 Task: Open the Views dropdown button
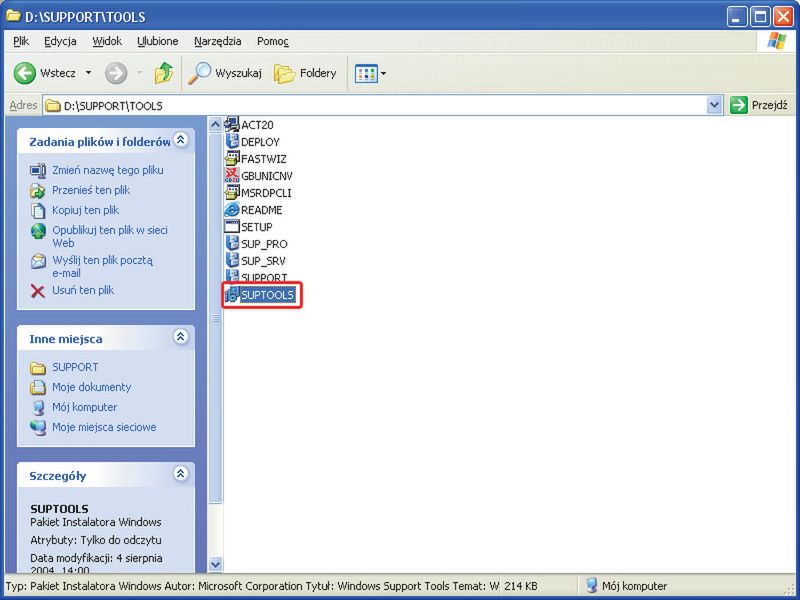[370, 73]
